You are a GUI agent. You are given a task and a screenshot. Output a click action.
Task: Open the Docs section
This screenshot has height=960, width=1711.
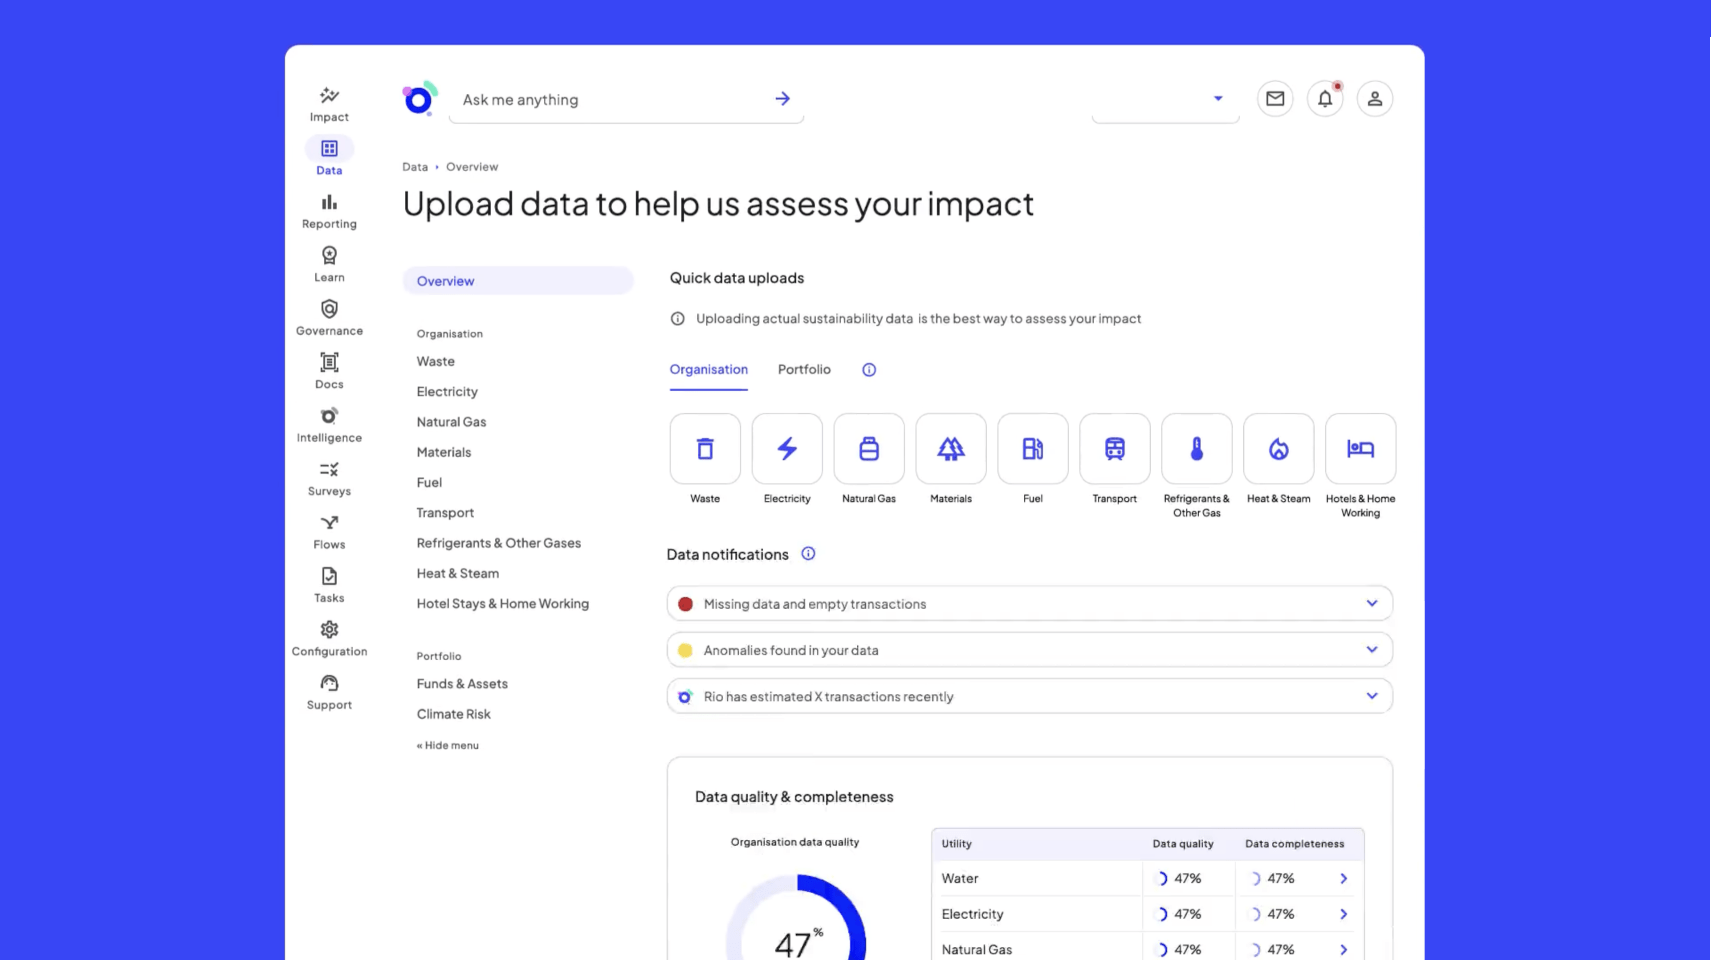(329, 371)
